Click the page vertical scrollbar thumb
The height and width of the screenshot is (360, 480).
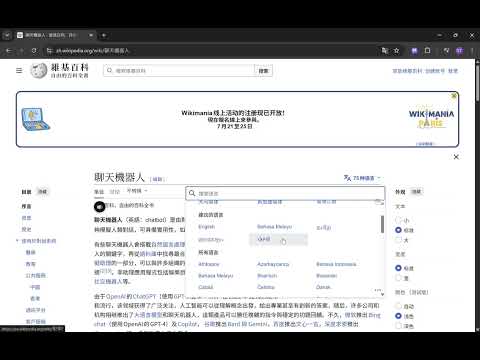tap(477, 82)
